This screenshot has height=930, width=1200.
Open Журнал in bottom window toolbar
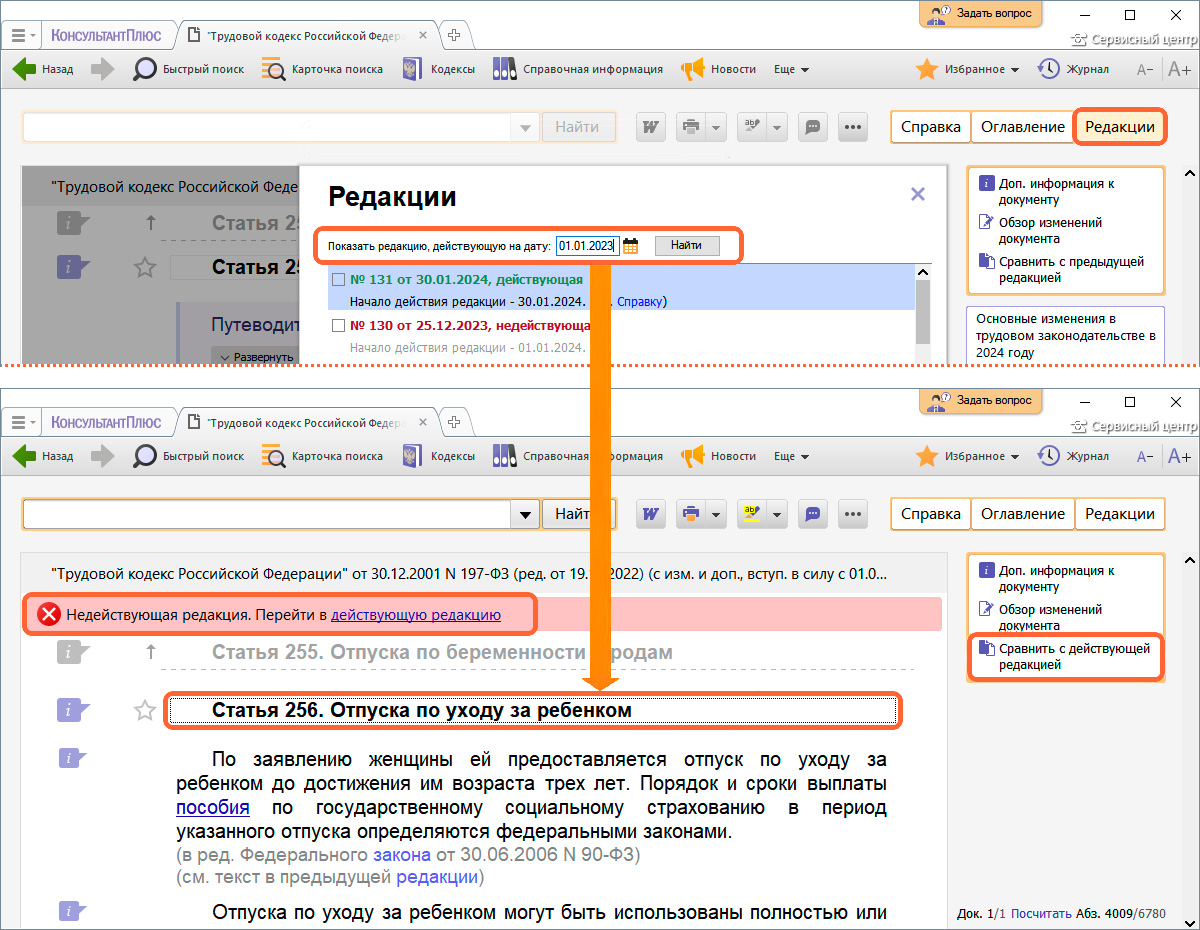point(1073,456)
